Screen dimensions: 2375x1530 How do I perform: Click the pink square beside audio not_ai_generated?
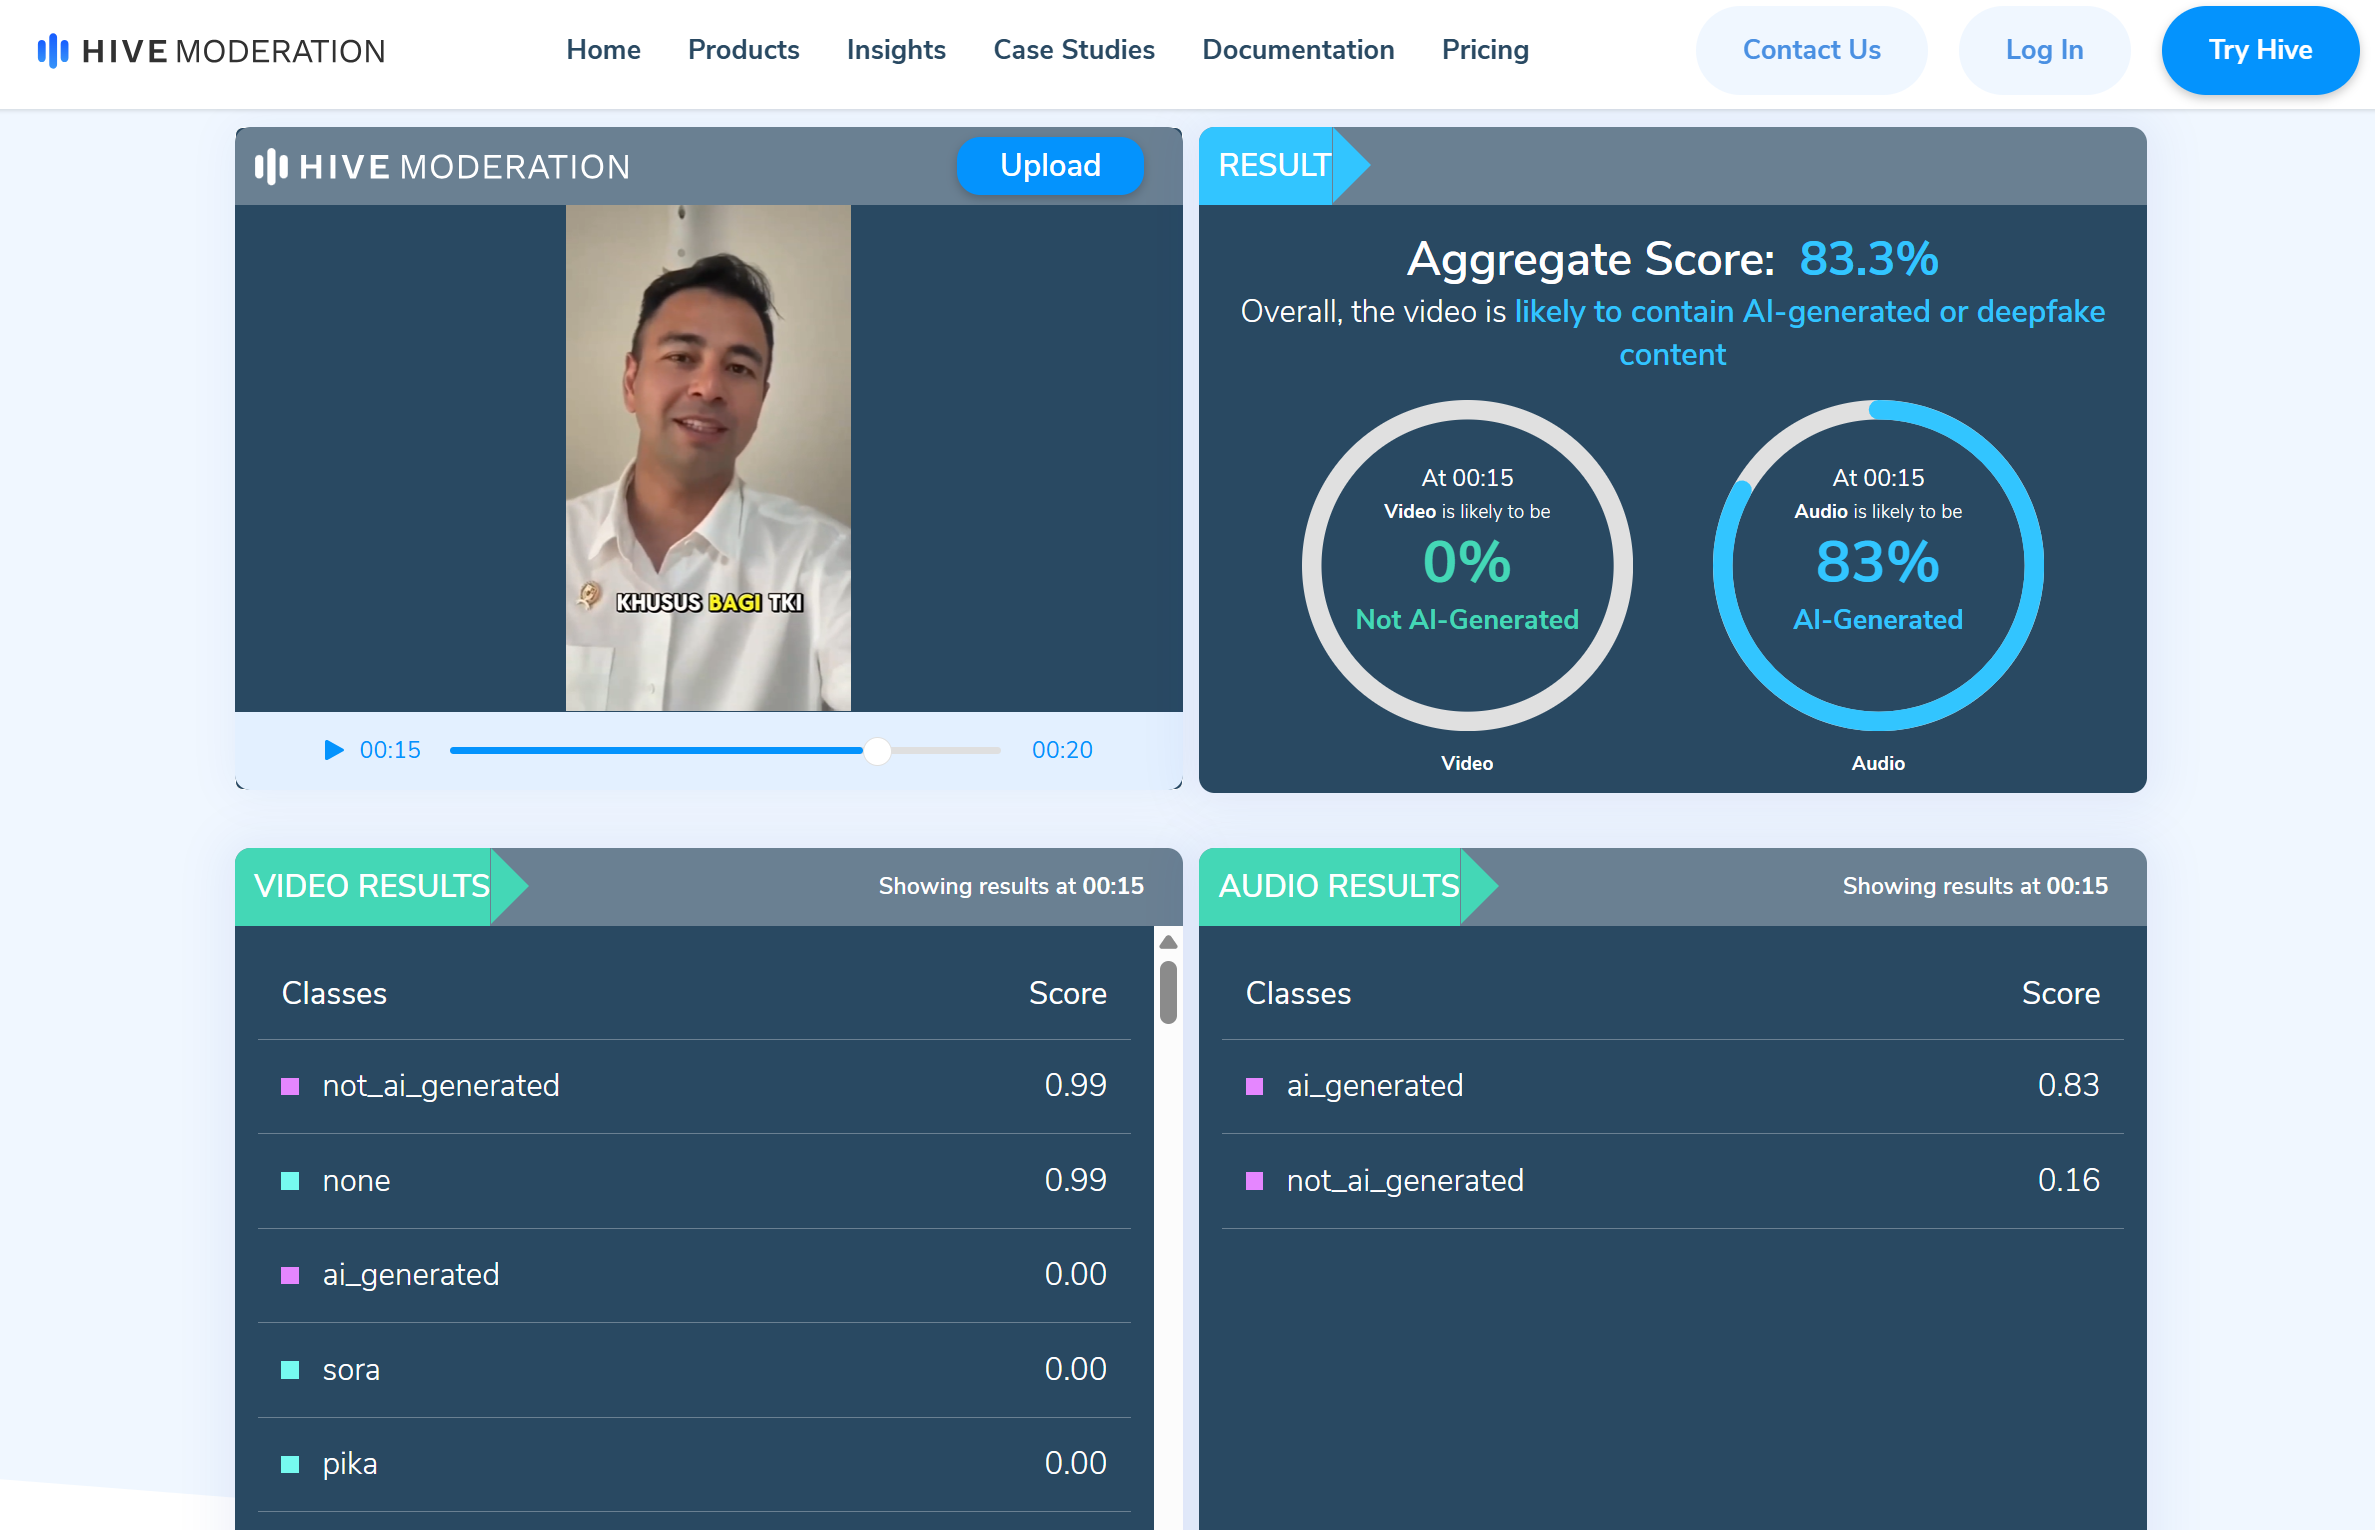click(1254, 1181)
